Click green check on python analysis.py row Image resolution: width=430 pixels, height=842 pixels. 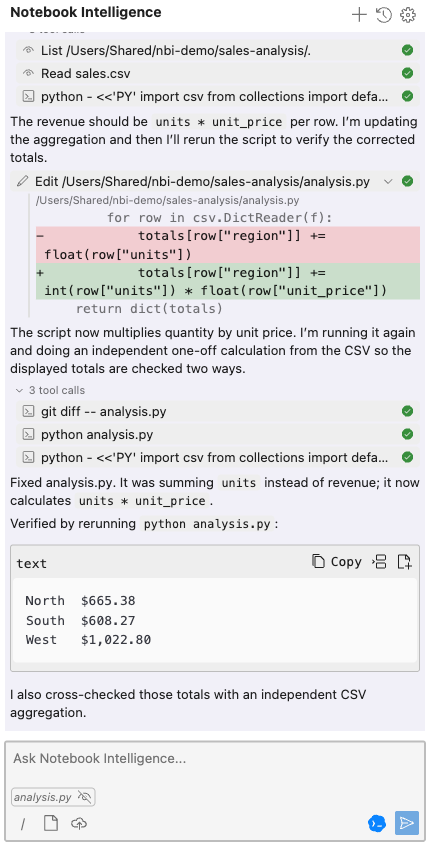click(x=407, y=434)
